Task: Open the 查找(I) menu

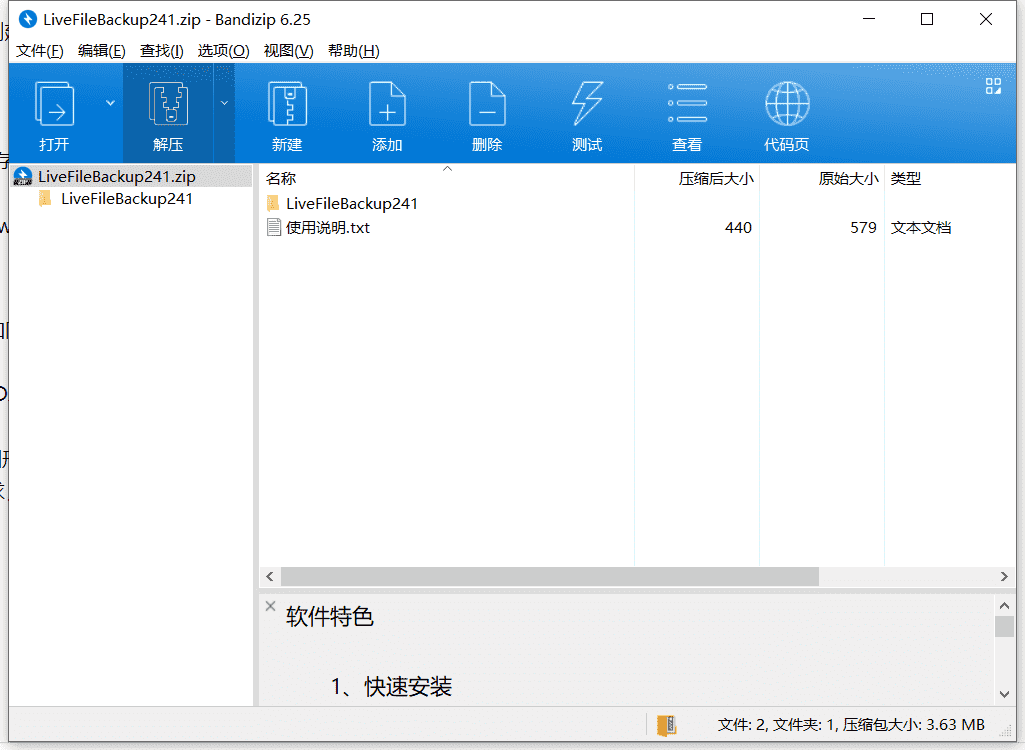Action: (x=161, y=51)
